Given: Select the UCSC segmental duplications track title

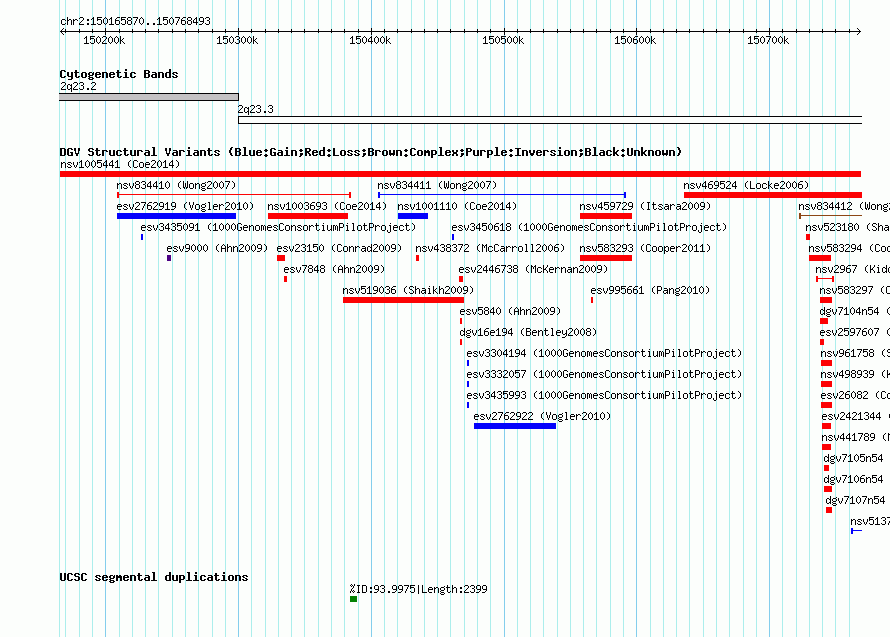Looking at the screenshot, I should pos(154,577).
